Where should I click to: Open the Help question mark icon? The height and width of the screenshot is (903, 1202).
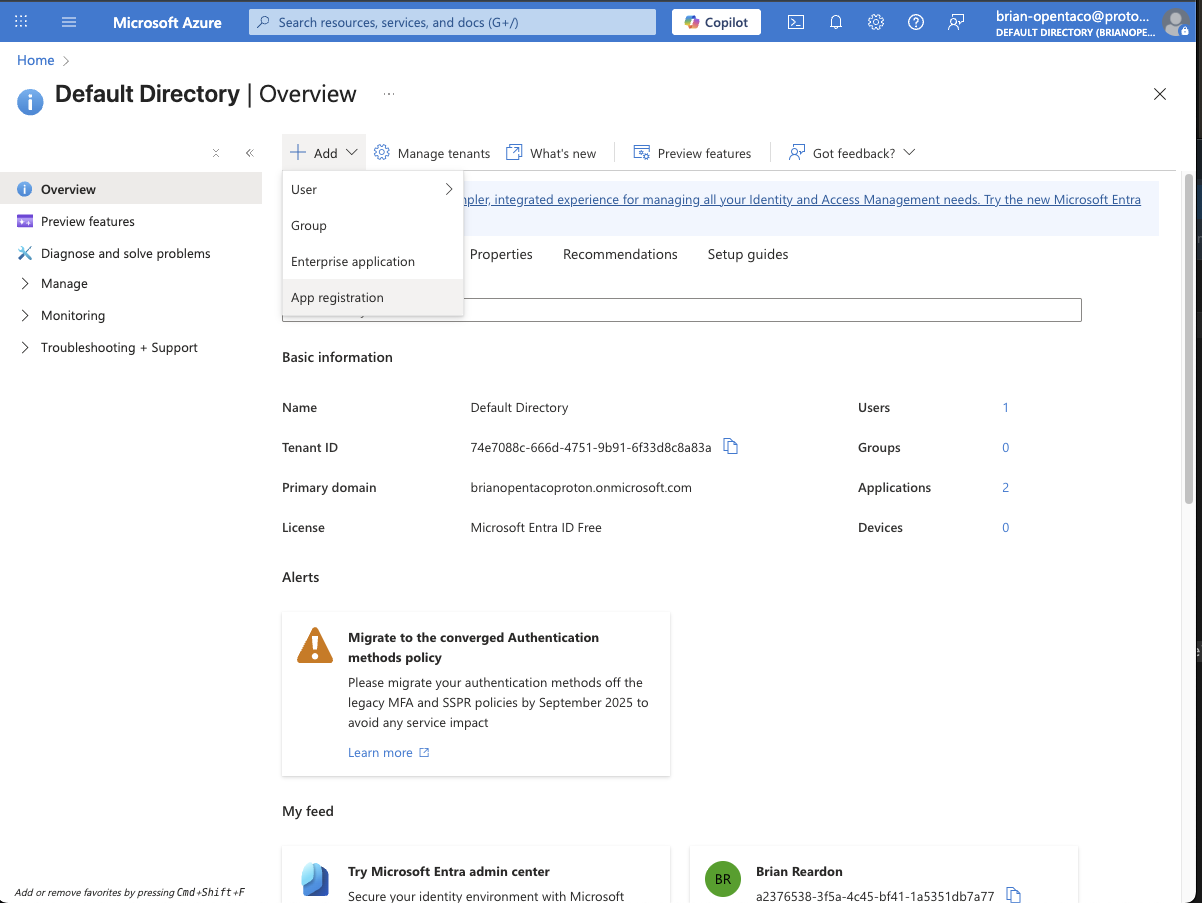916,22
